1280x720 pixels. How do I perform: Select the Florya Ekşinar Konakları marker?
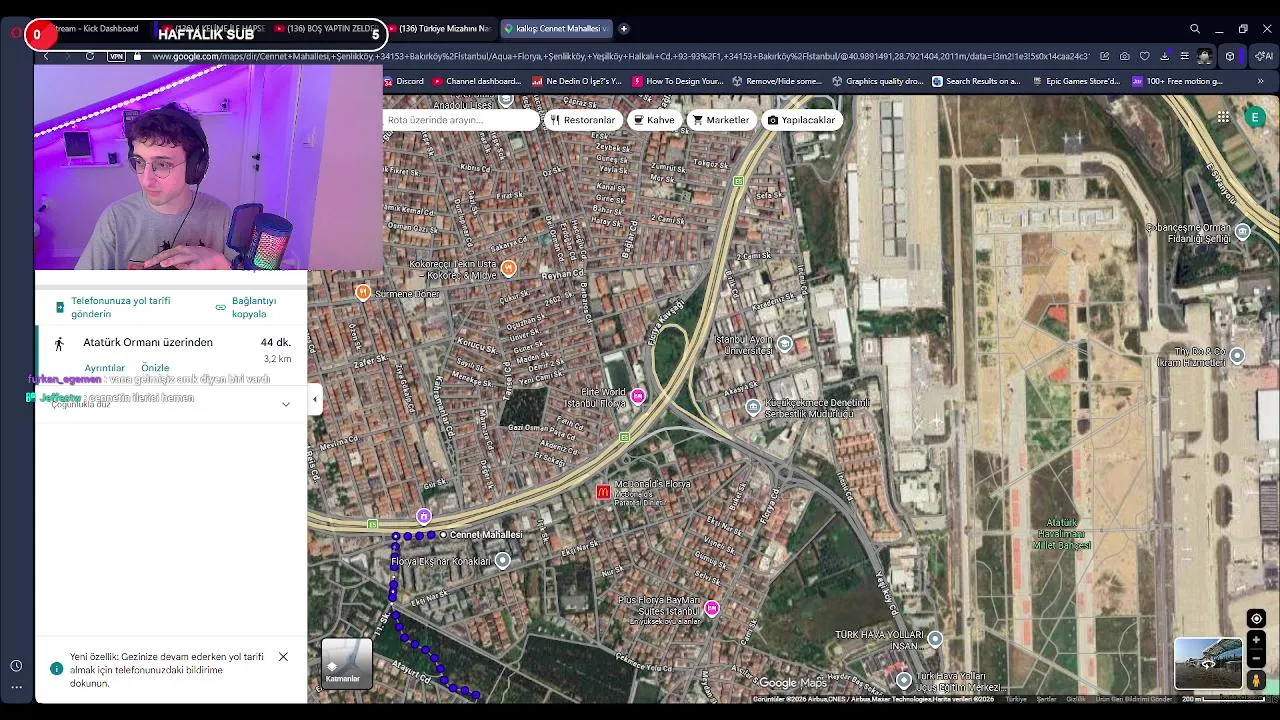point(503,561)
